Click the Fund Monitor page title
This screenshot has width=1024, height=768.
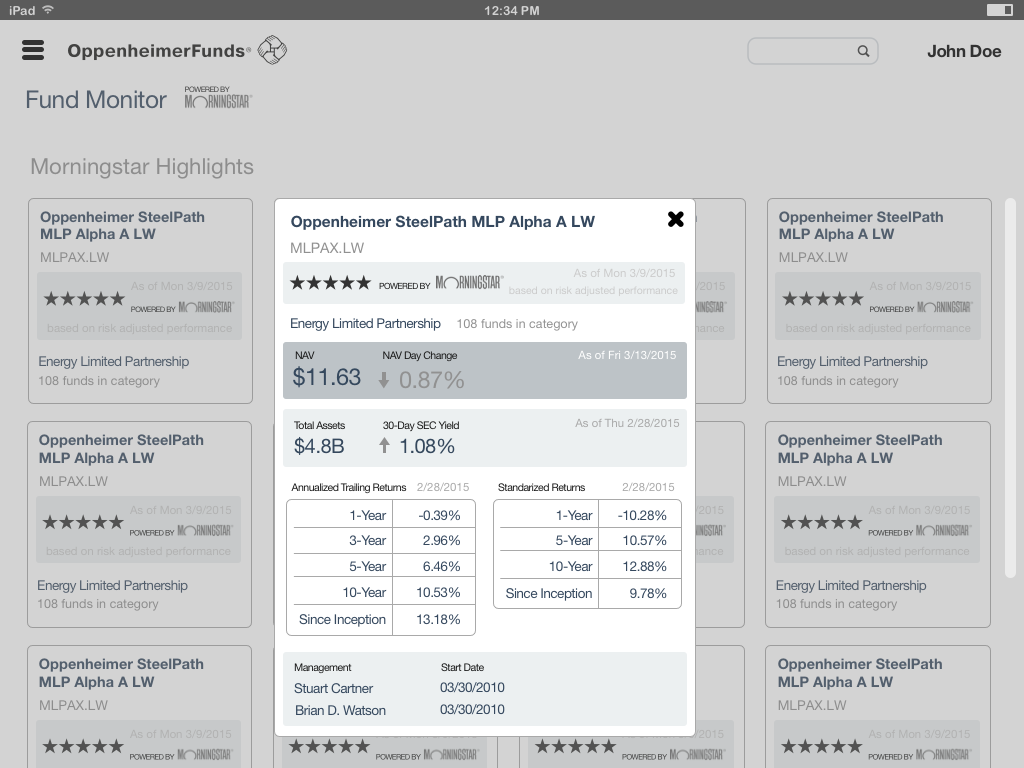96,100
